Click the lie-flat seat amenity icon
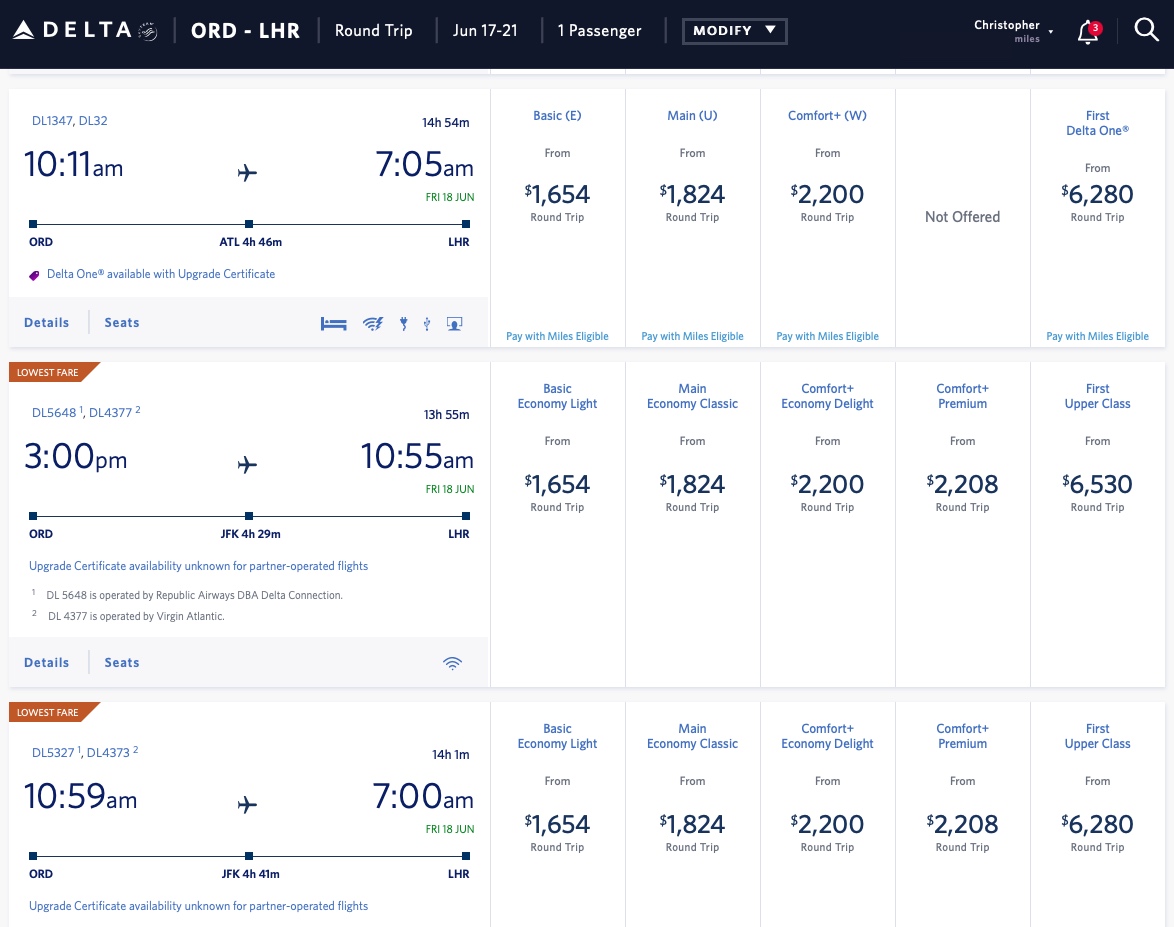Screen dimensions: 1174x927 pyautogui.click(x=334, y=323)
